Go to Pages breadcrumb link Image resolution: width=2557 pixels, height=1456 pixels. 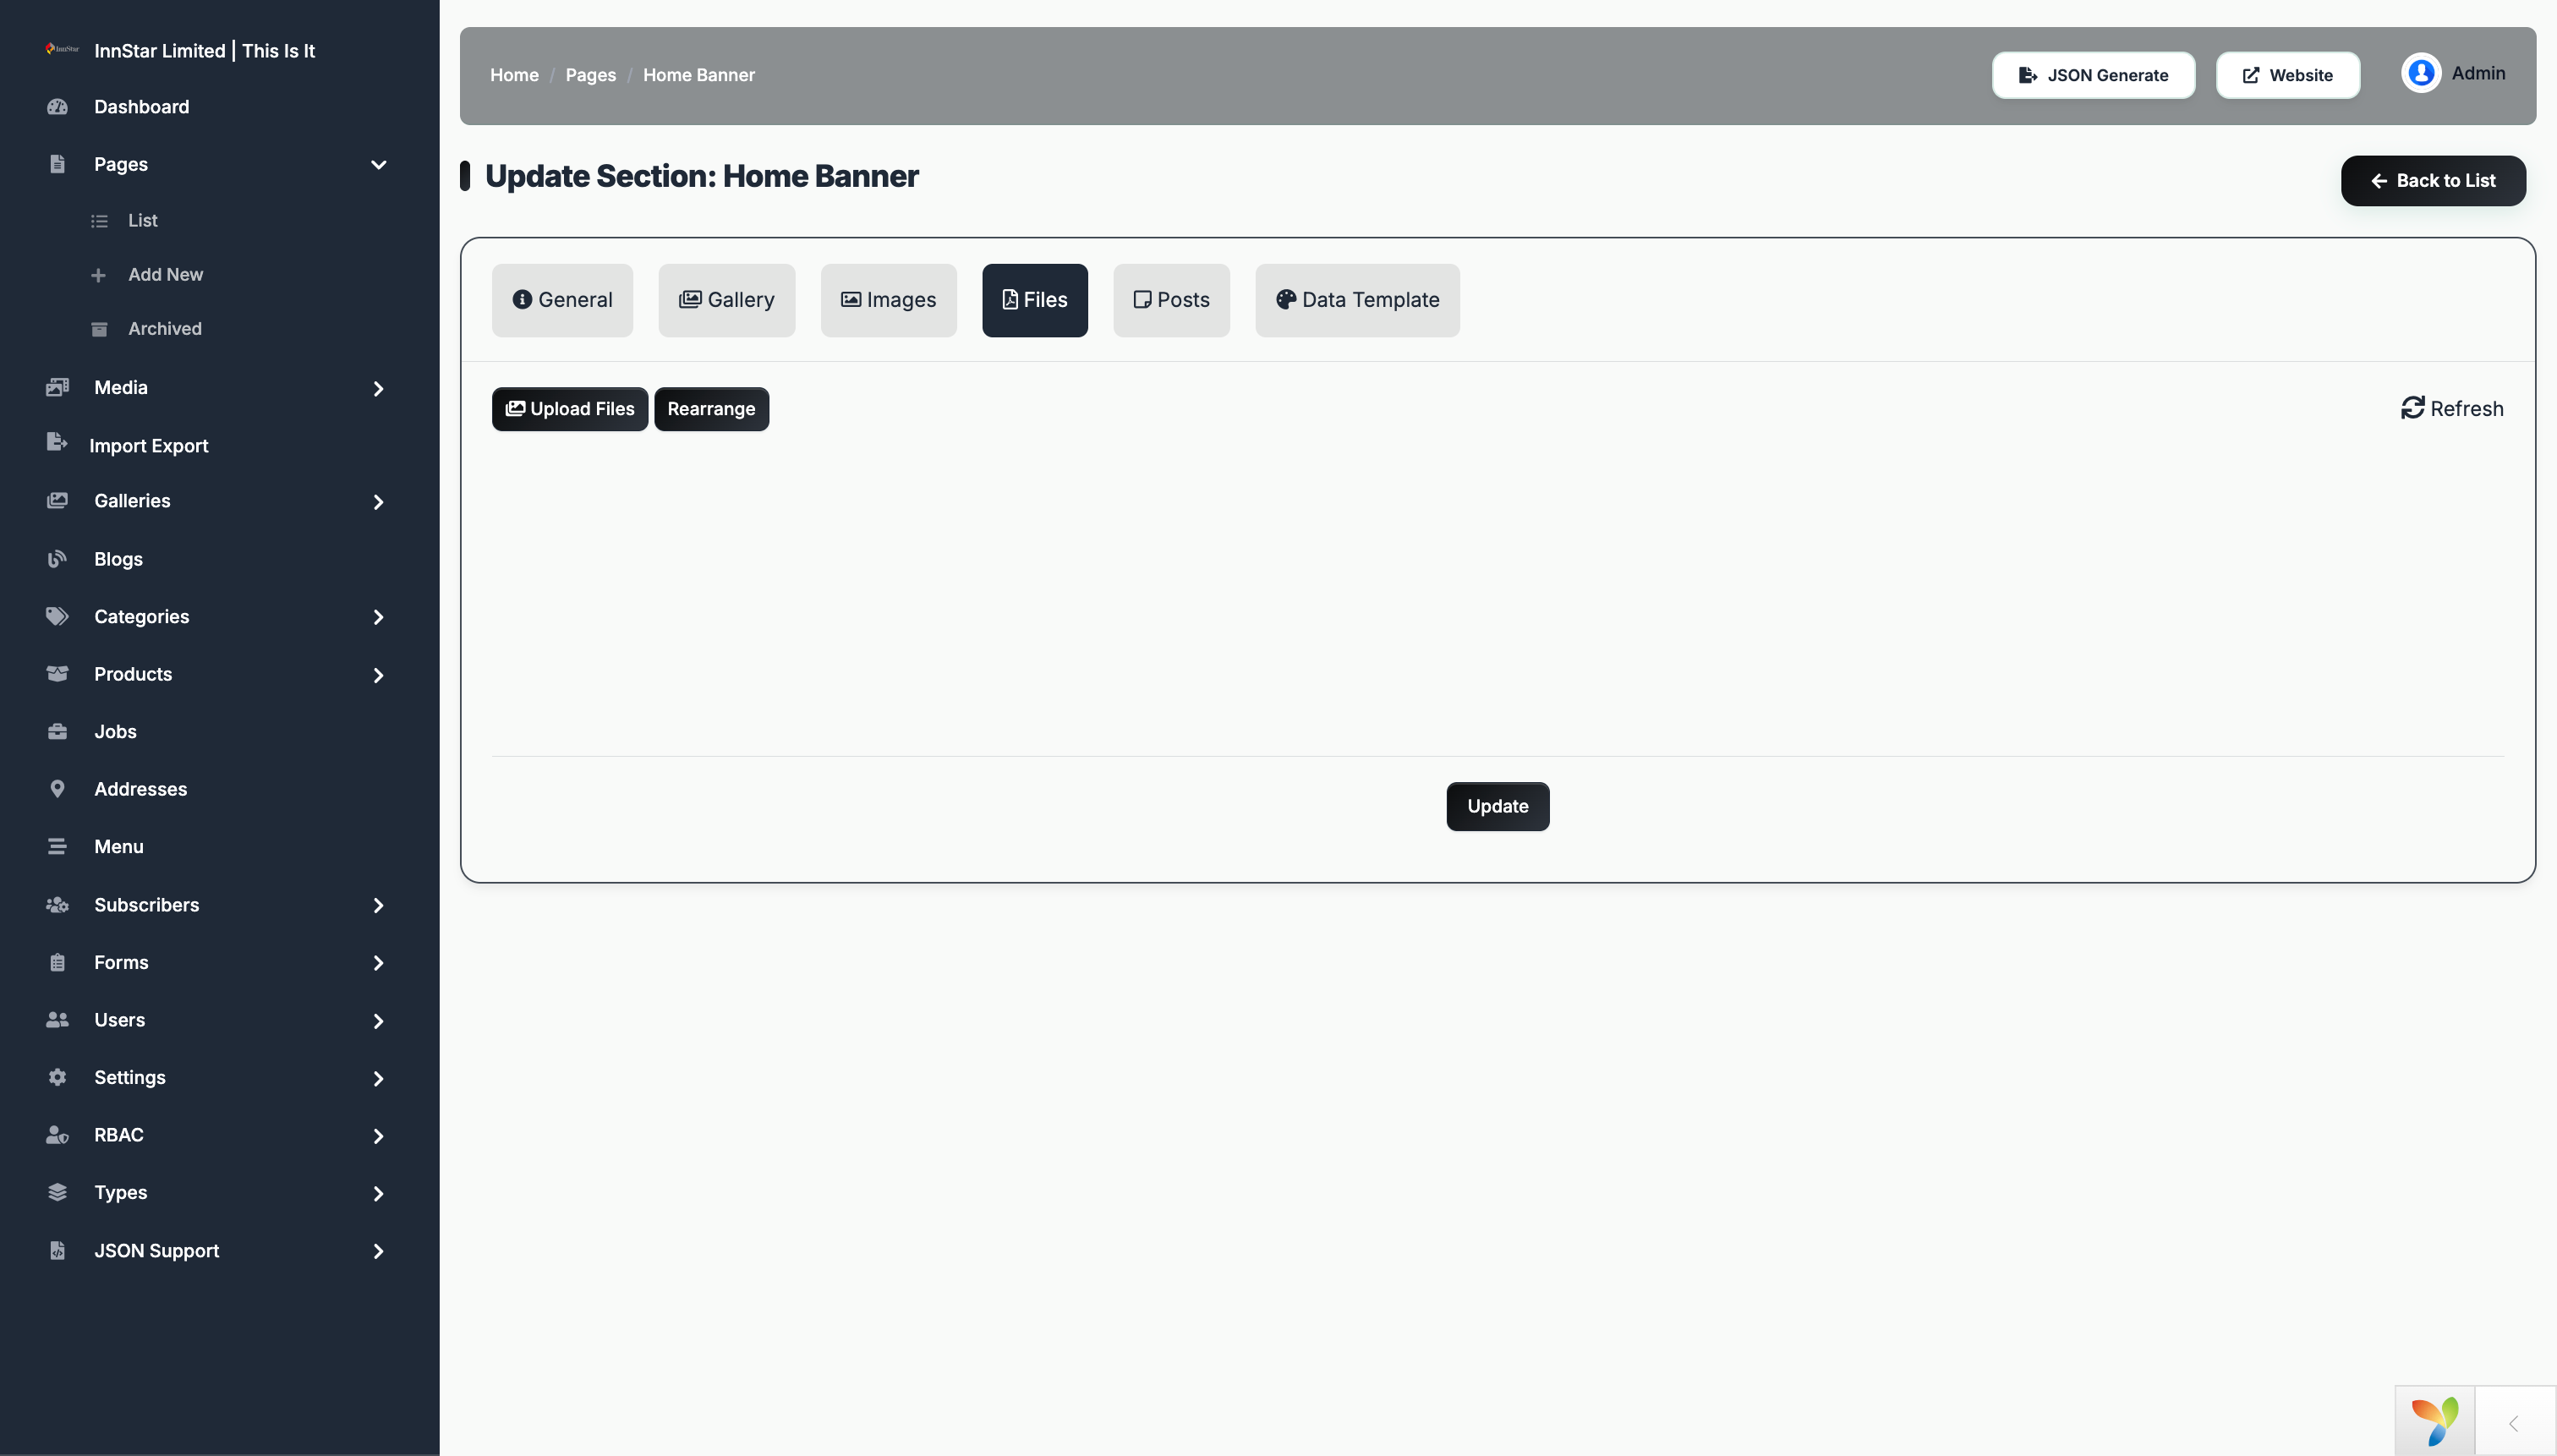(x=591, y=75)
